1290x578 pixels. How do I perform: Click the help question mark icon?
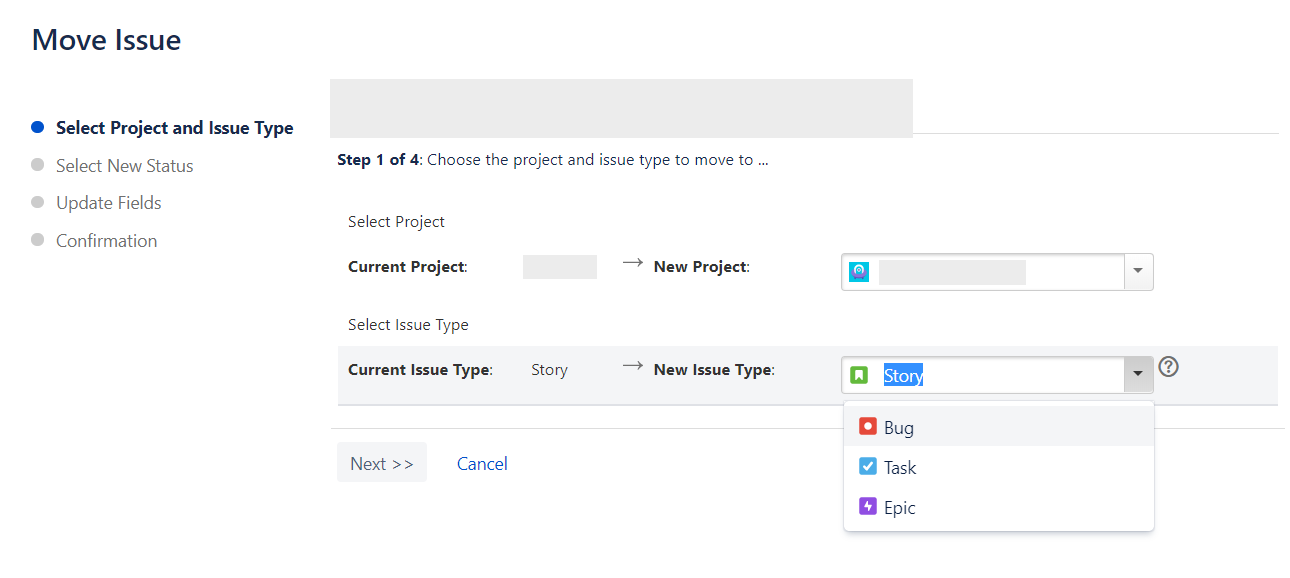(1168, 367)
